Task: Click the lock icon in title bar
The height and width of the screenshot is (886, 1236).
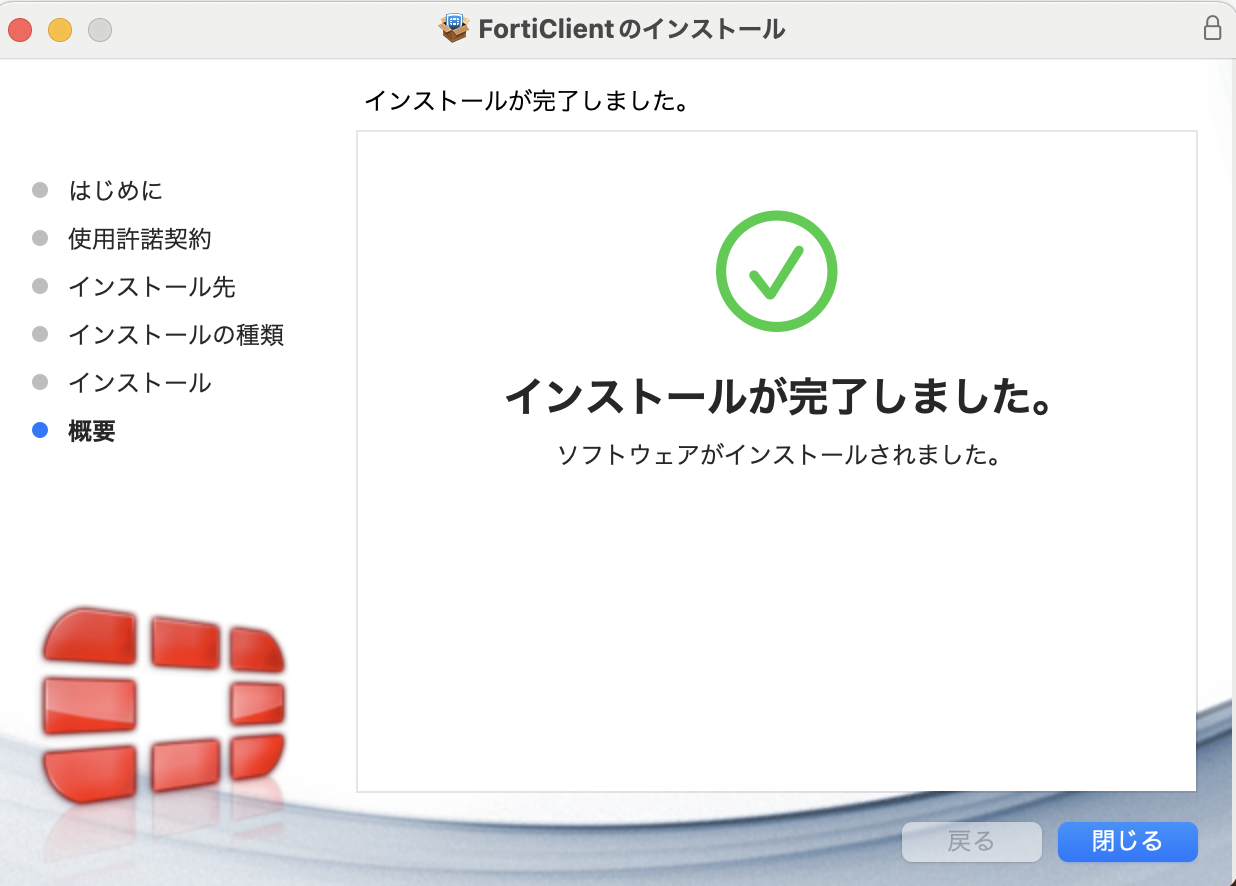Action: 1212,29
